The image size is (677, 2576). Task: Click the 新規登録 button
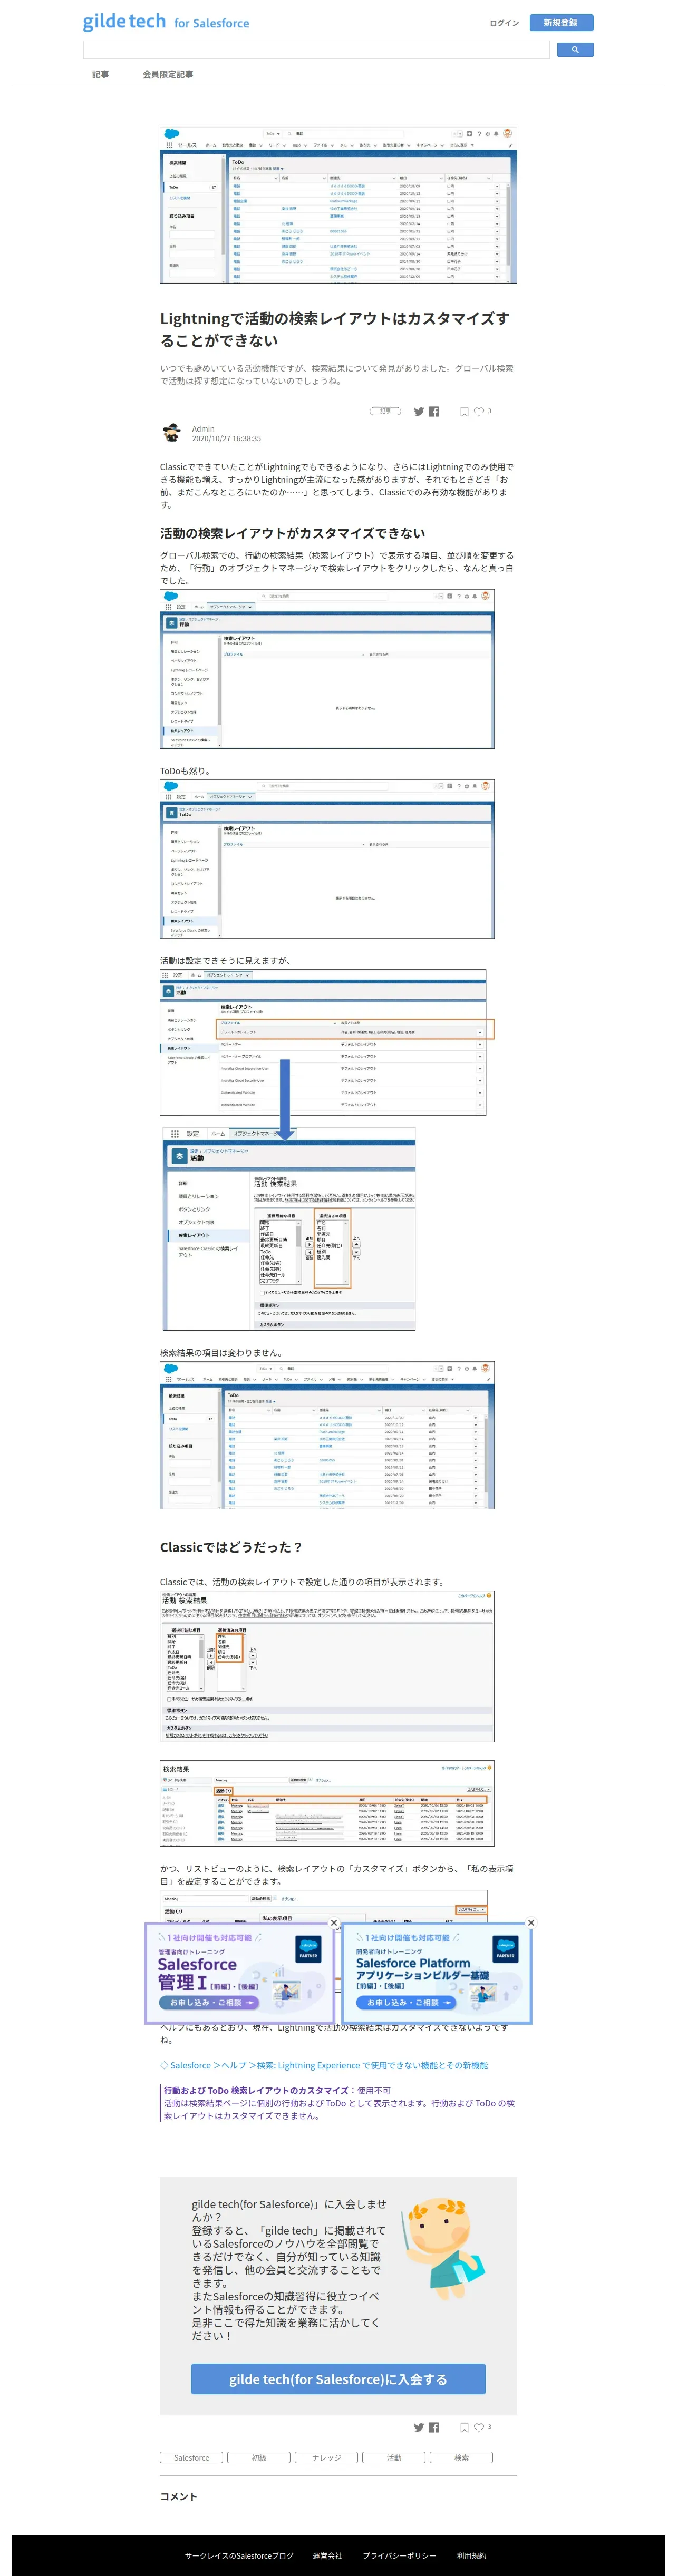coord(561,22)
